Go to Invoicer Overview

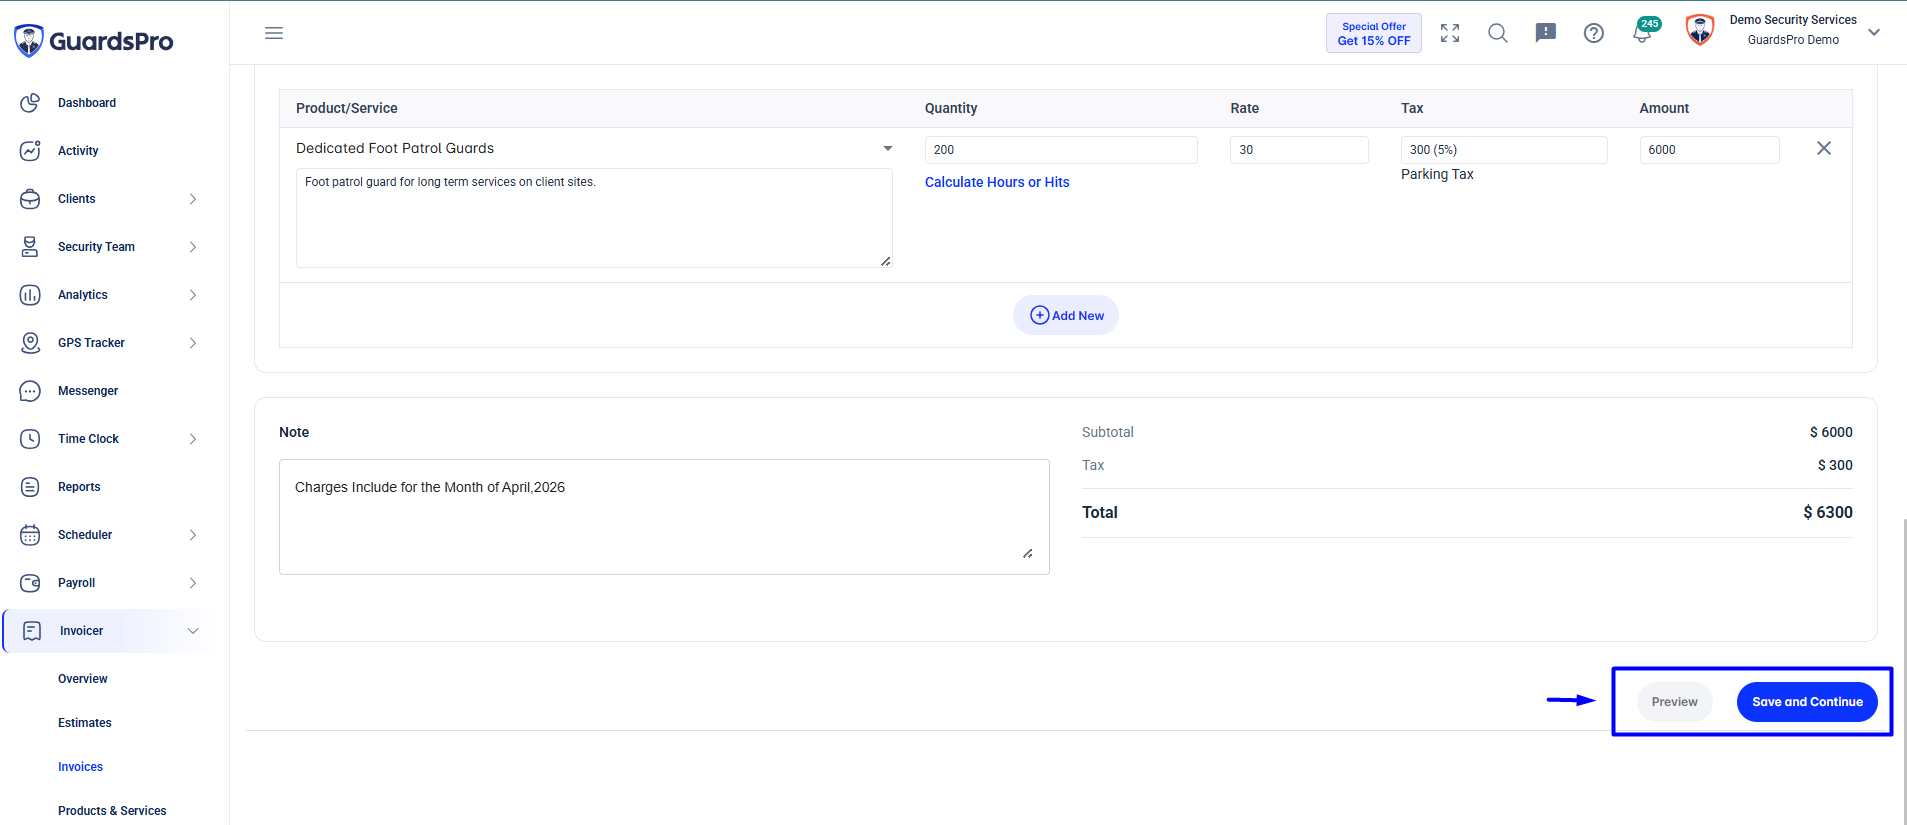tap(83, 679)
